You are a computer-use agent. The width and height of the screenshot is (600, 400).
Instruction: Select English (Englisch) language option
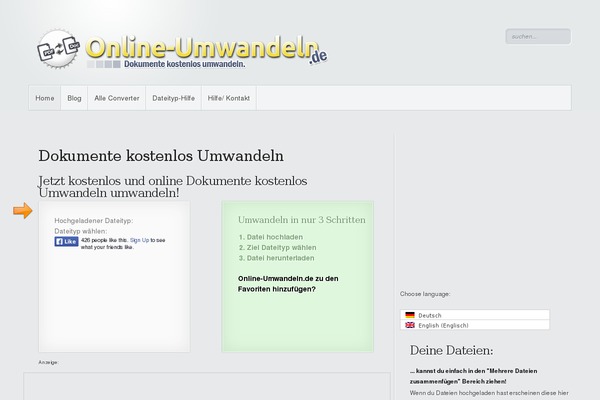tap(475, 325)
